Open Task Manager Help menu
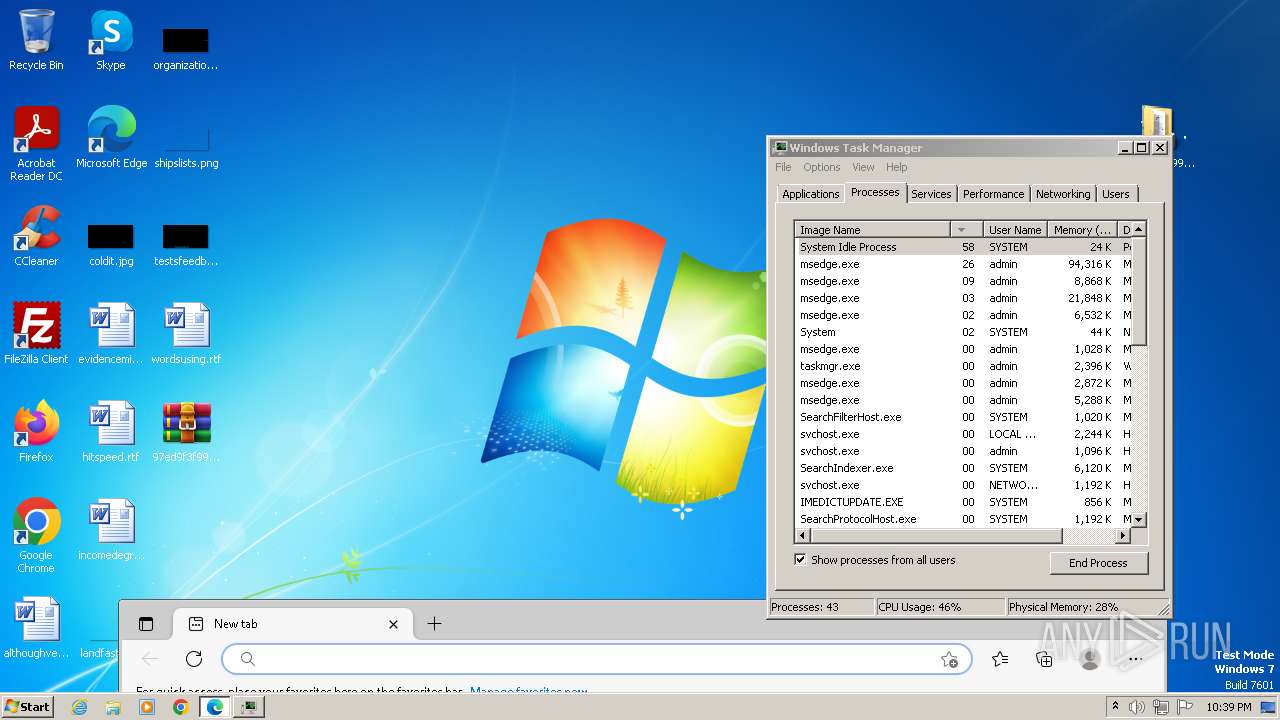This screenshot has height=720, width=1280. 896,167
